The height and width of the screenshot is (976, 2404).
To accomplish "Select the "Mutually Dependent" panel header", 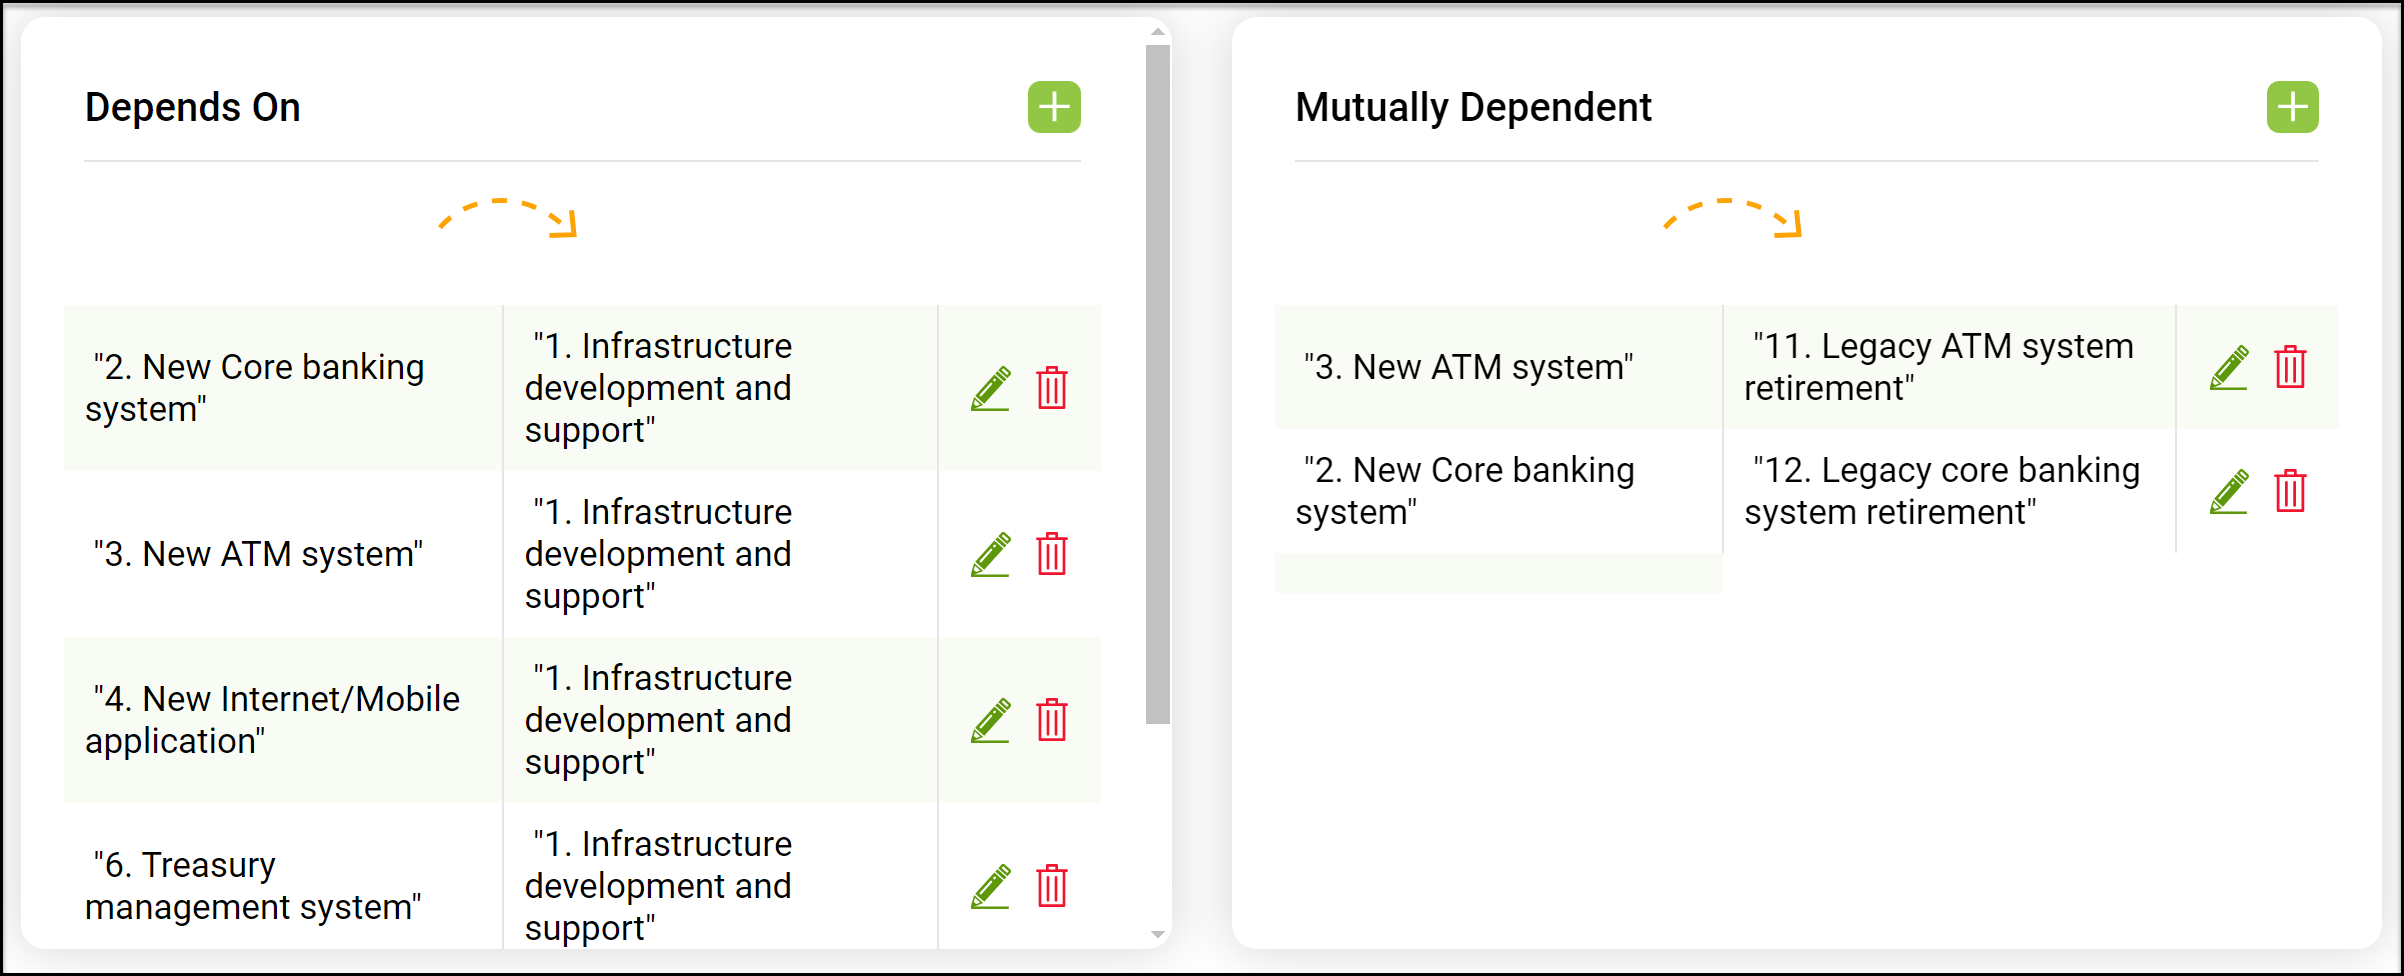I will 1473,107.
